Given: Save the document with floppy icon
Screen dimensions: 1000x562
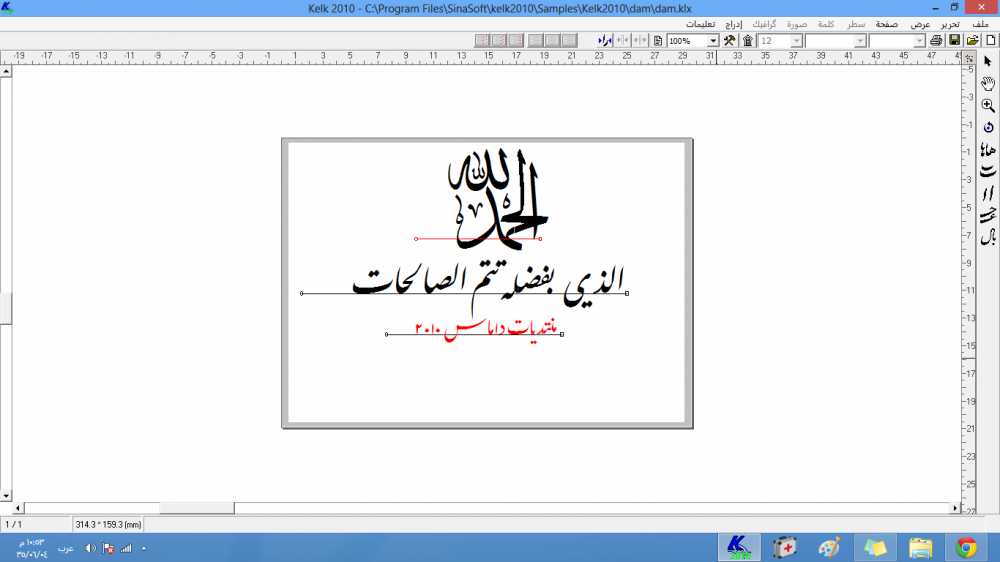Looking at the screenshot, I should (954, 40).
